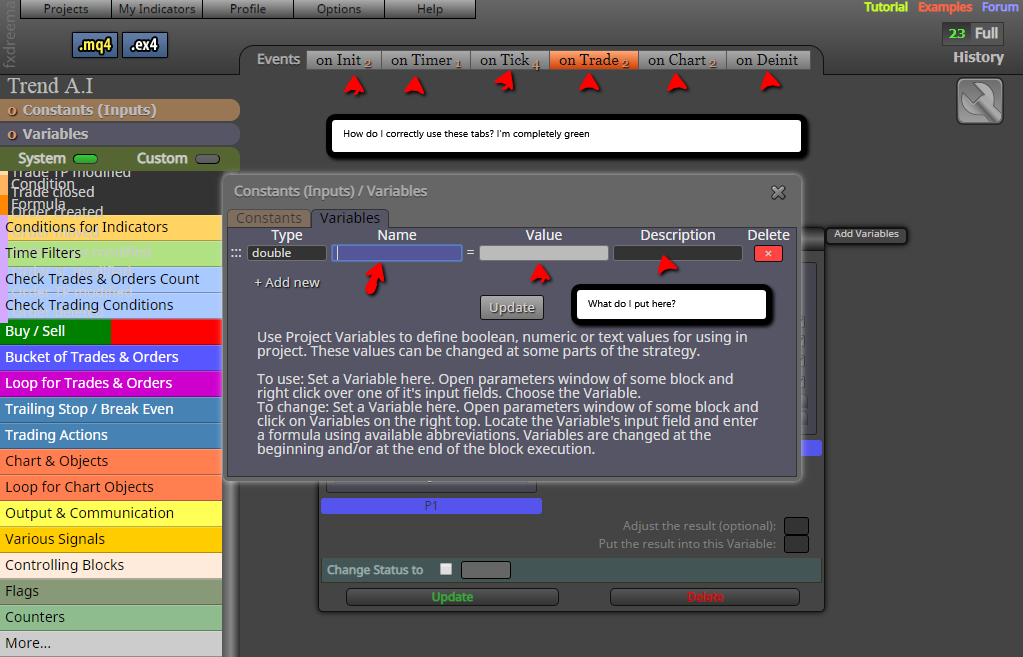Image resolution: width=1023 pixels, height=657 pixels.
Task: Expand Conditions for Indicators category
Action: pos(111,227)
